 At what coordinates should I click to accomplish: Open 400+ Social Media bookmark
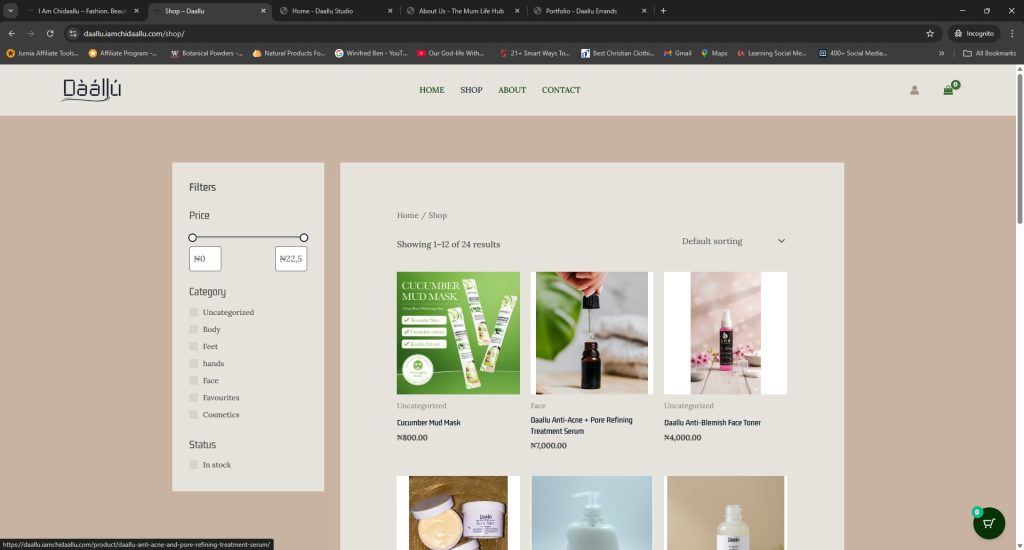click(x=853, y=54)
